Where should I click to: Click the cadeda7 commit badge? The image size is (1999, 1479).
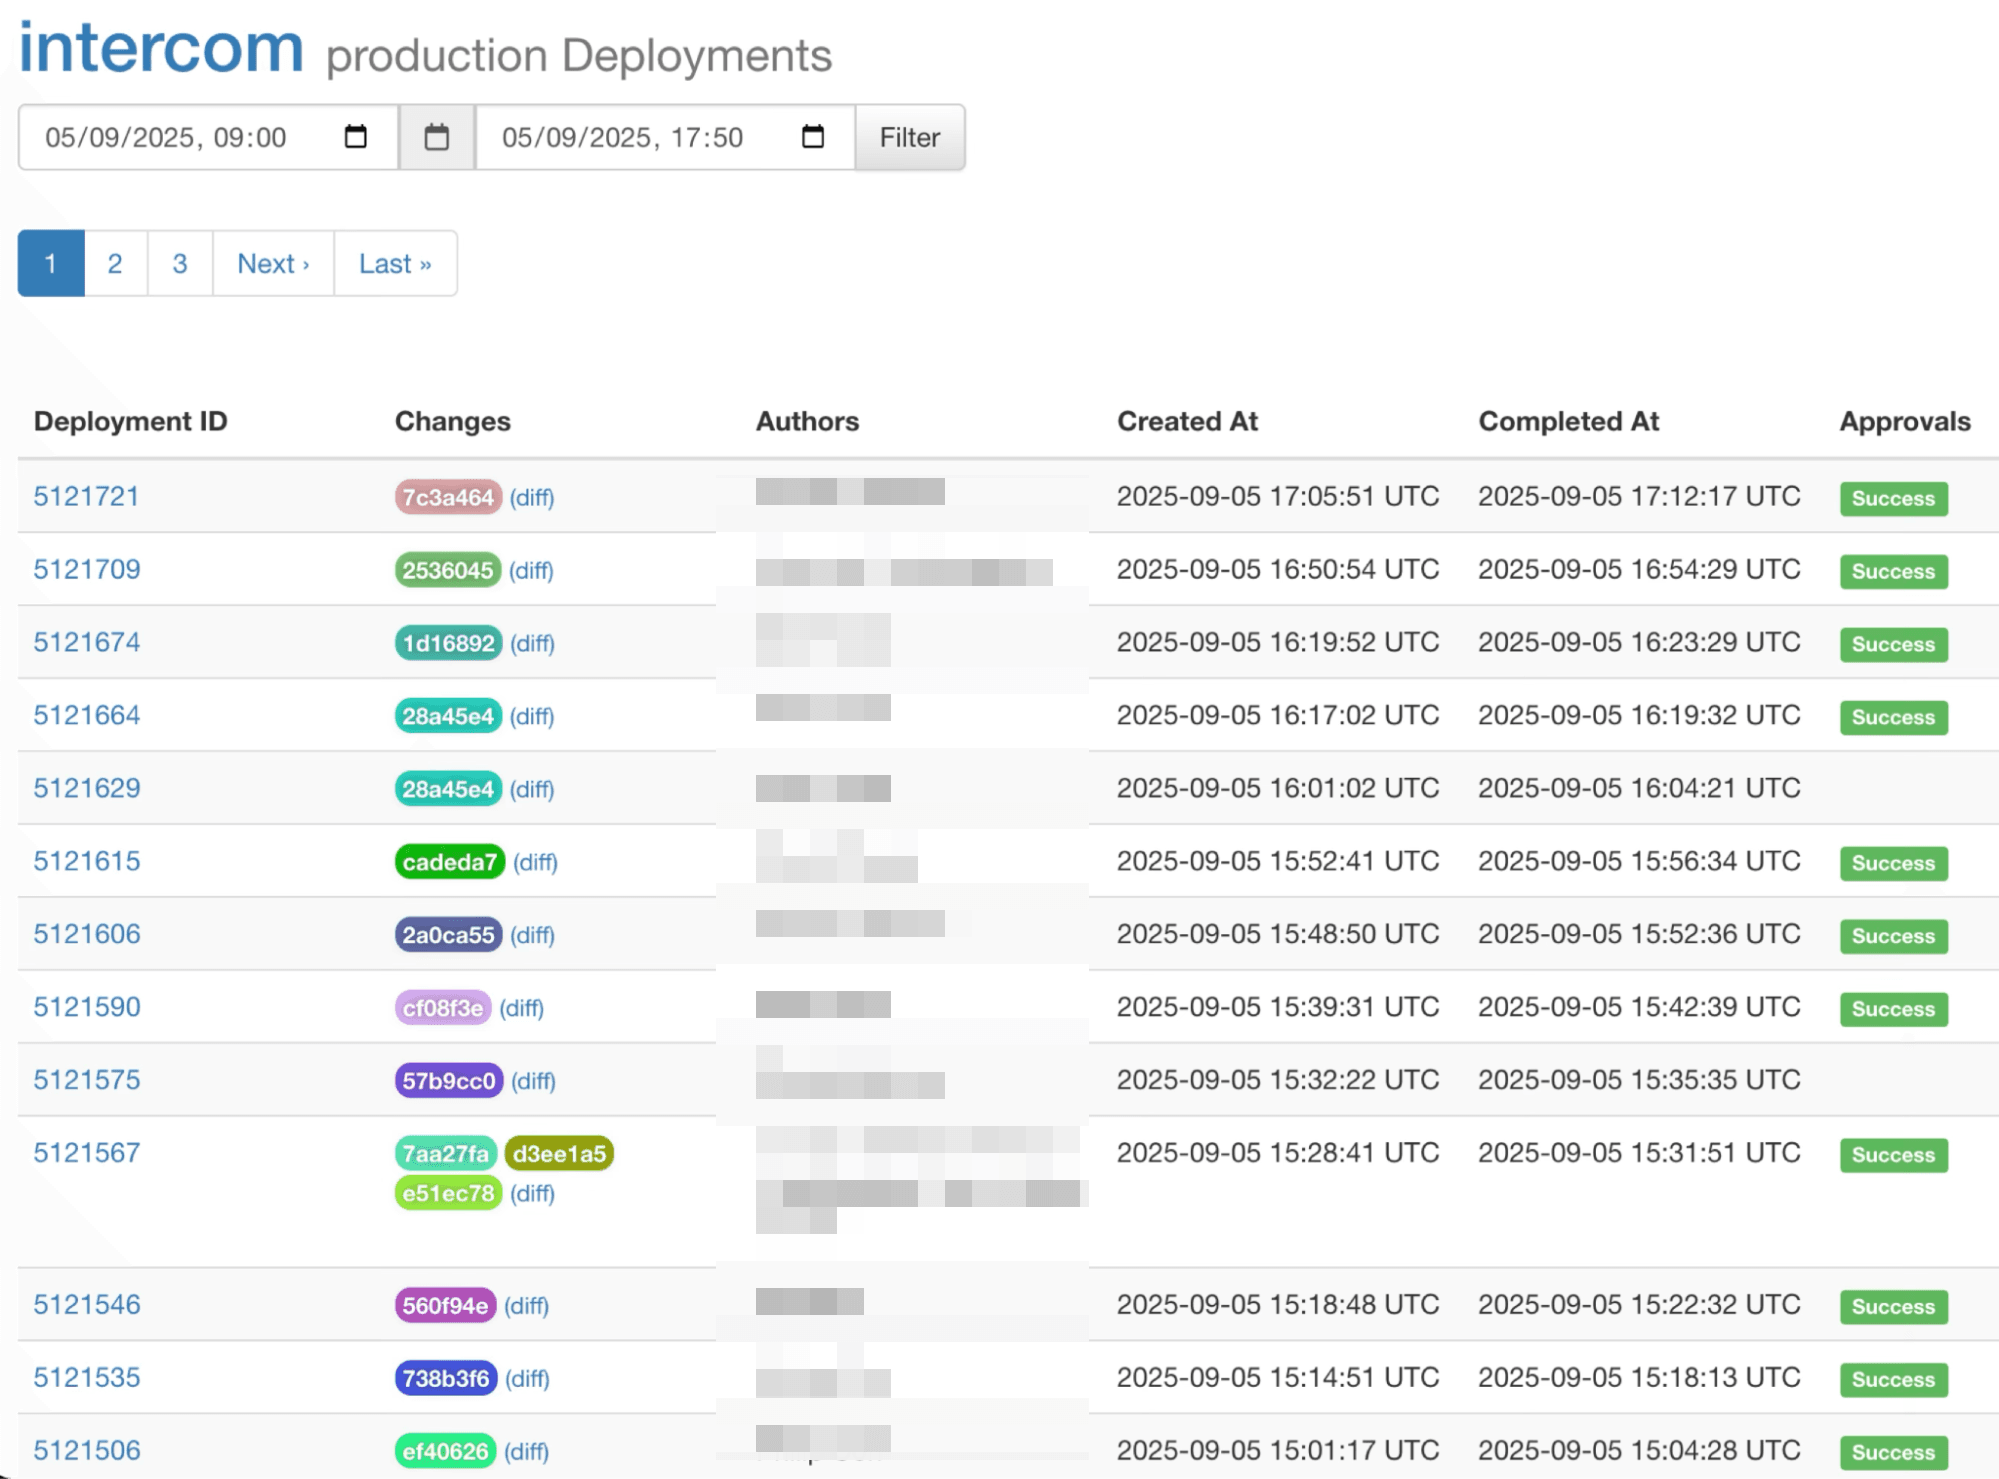click(x=449, y=862)
